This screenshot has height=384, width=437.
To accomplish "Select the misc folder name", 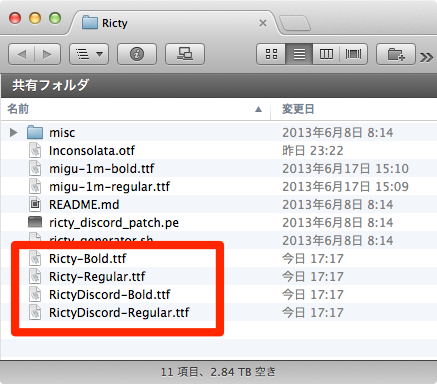I will pyautogui.click(x=62, y=133).
